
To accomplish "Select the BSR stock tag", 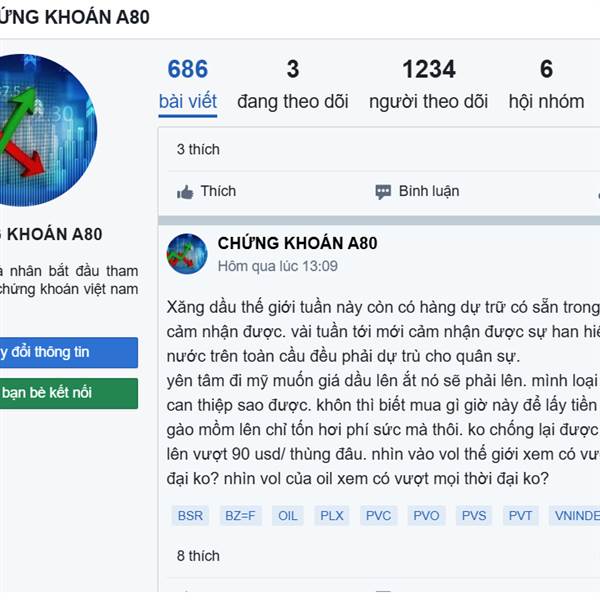I will (188, 516).
